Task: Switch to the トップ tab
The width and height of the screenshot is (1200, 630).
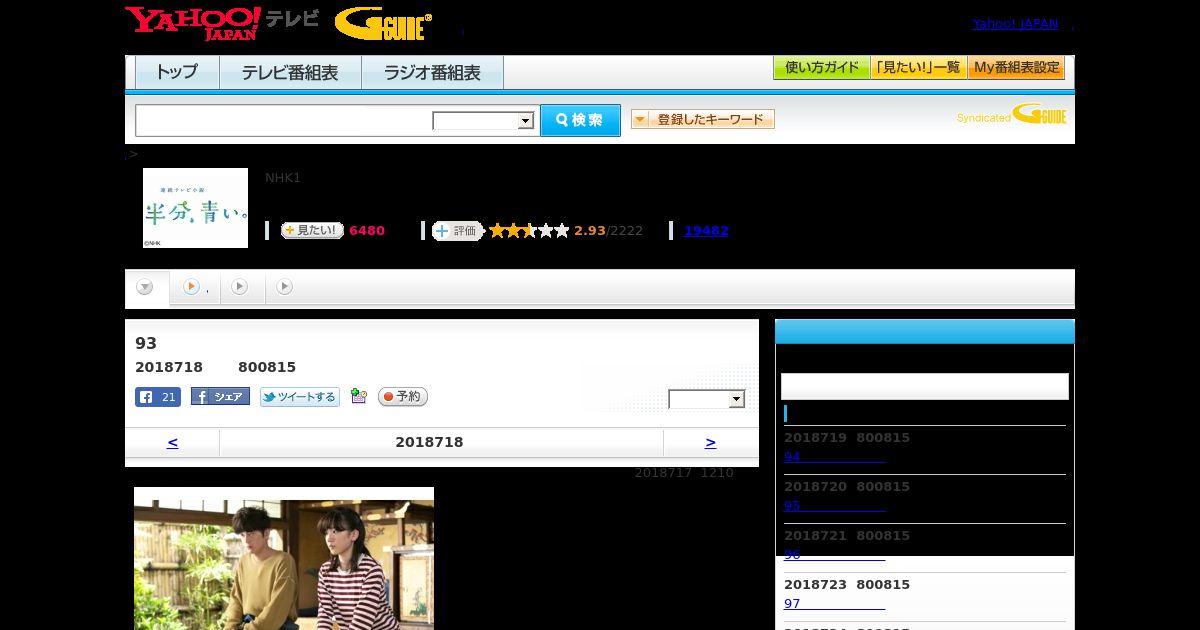Action: (x=177, y=73)
